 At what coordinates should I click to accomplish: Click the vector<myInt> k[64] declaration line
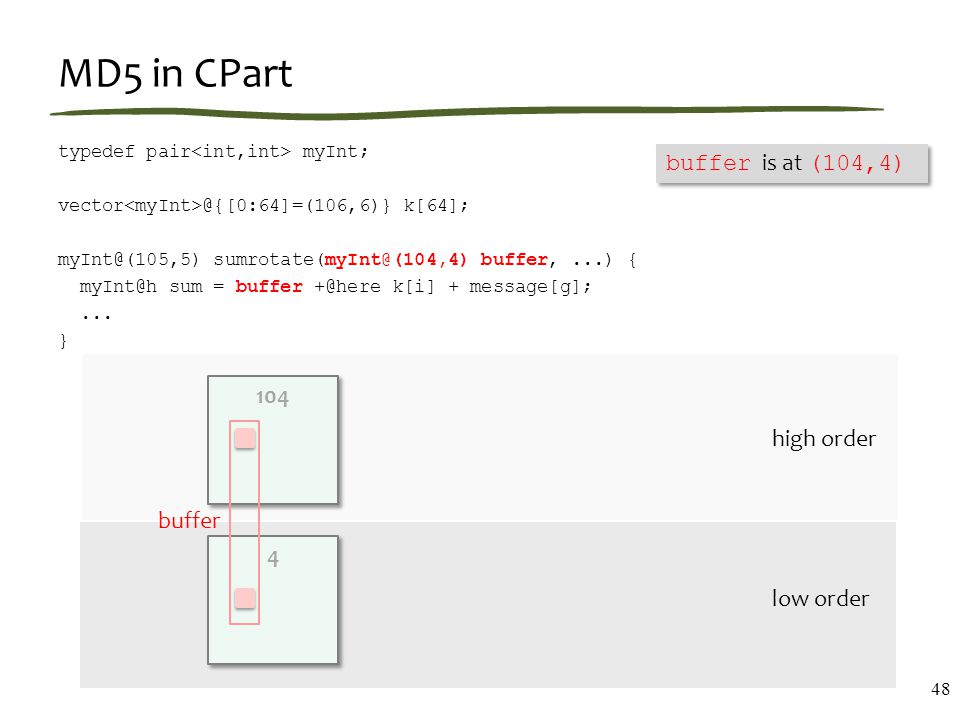(x=263, y=206)
